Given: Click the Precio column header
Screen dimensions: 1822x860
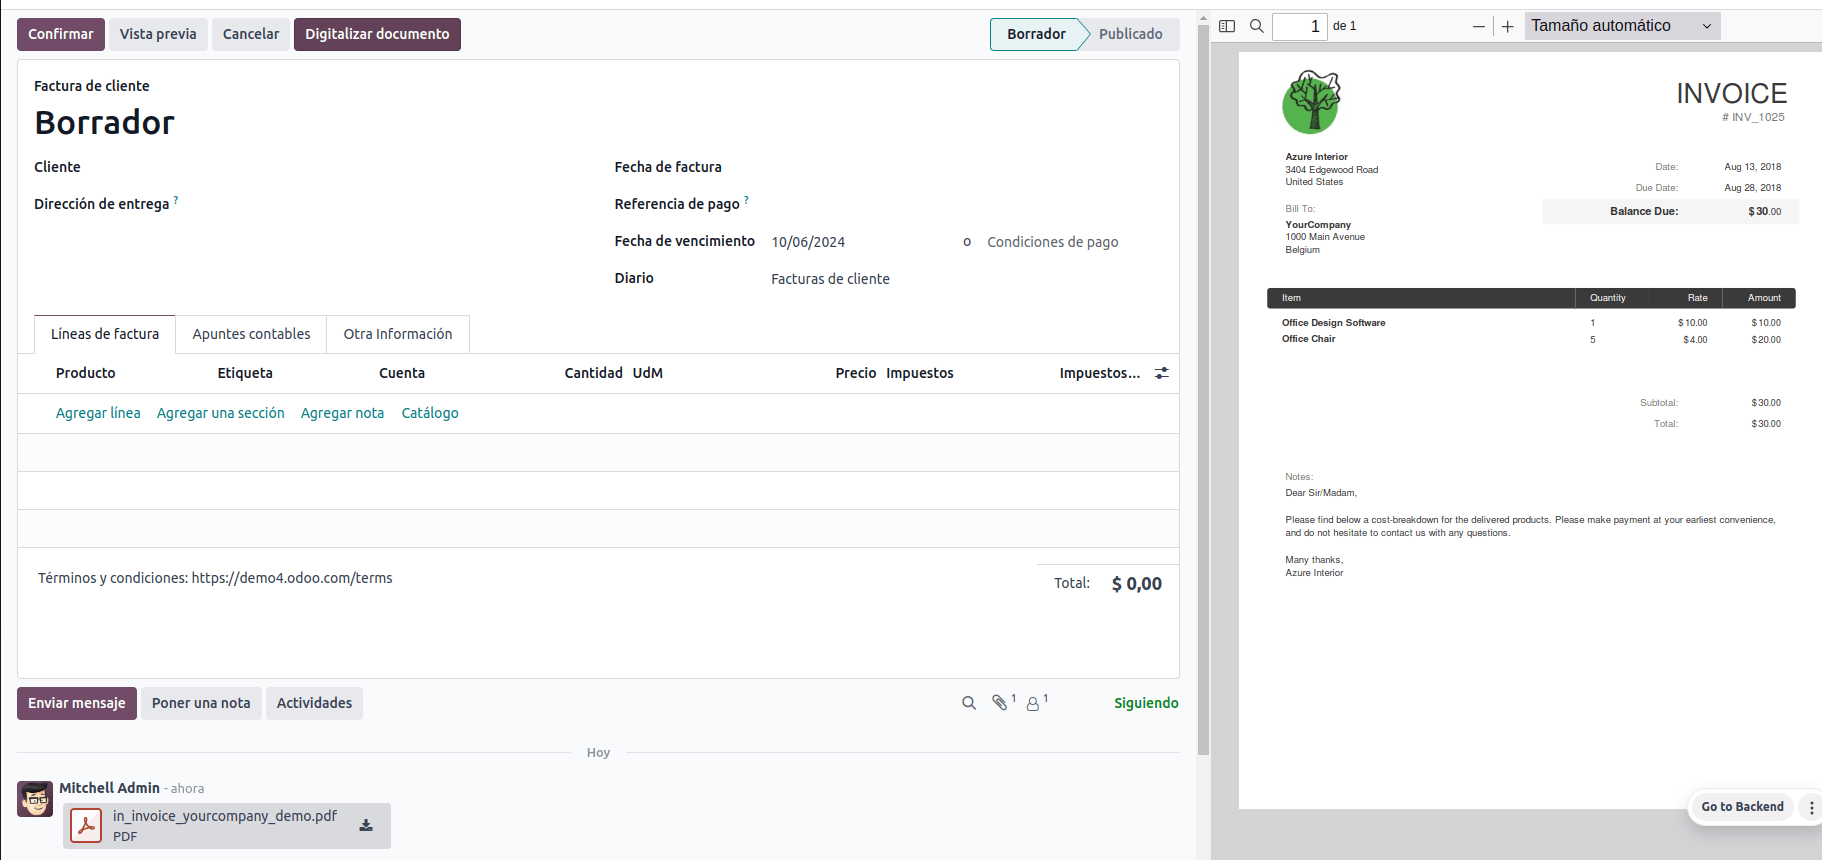Looking at the screenshot, I should [856, 373].
